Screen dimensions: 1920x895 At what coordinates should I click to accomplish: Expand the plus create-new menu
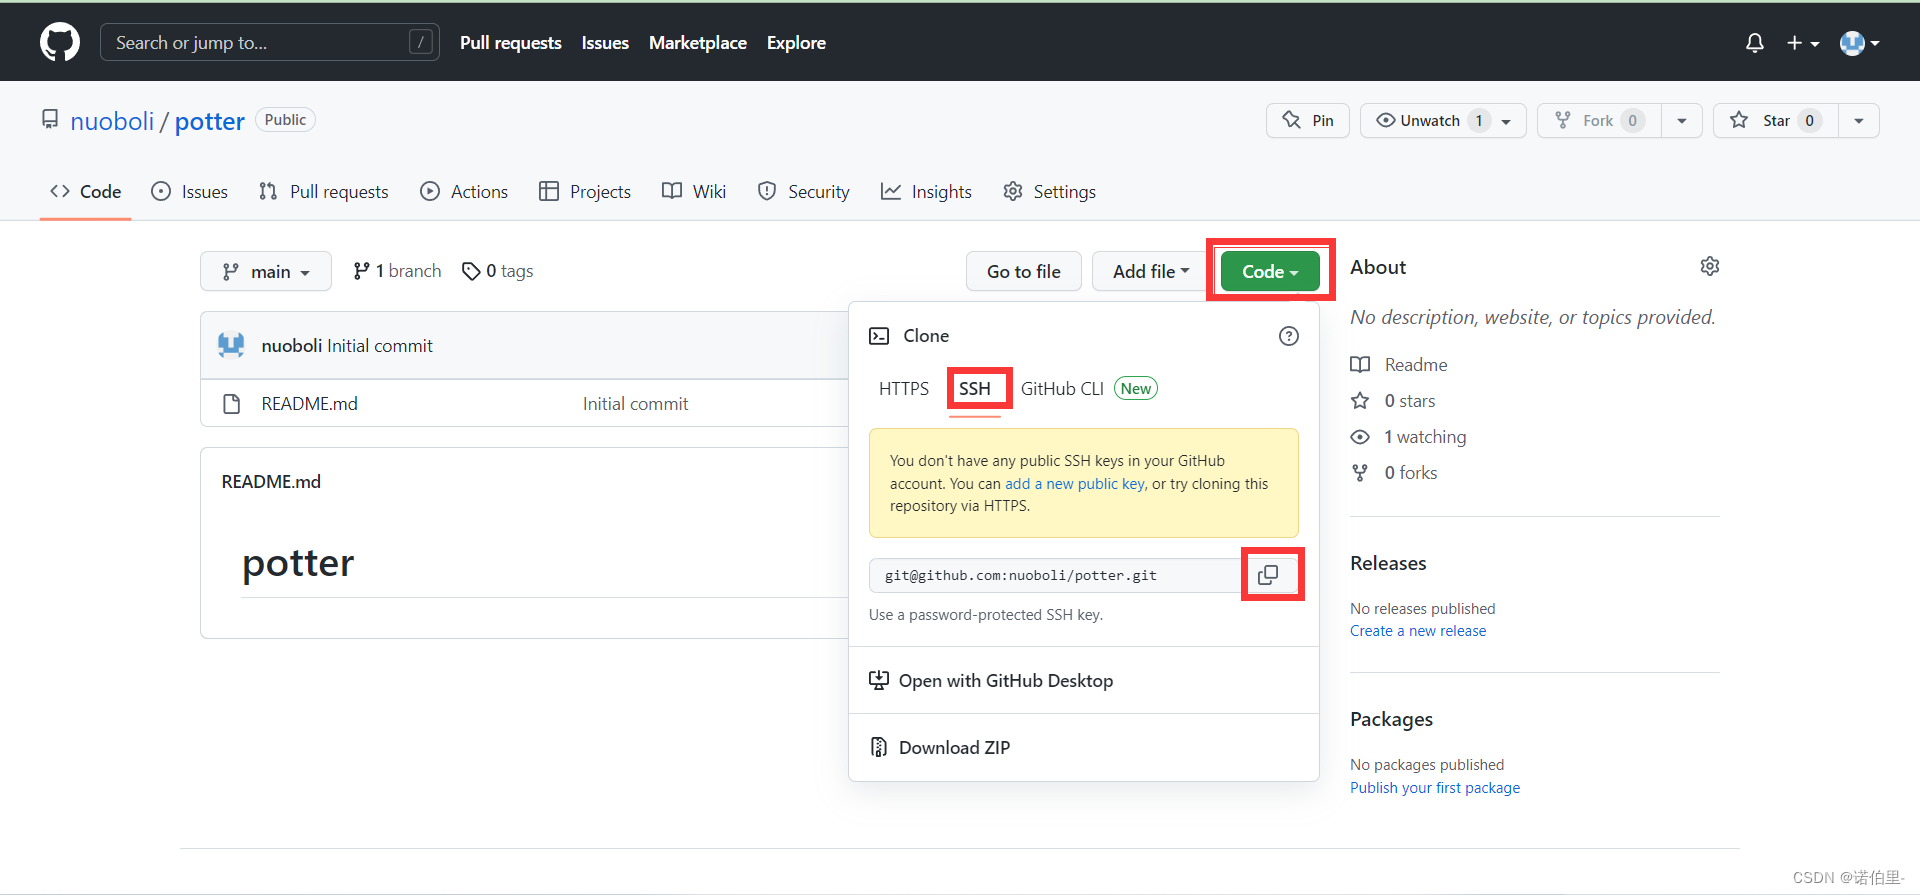[1802, 43]
